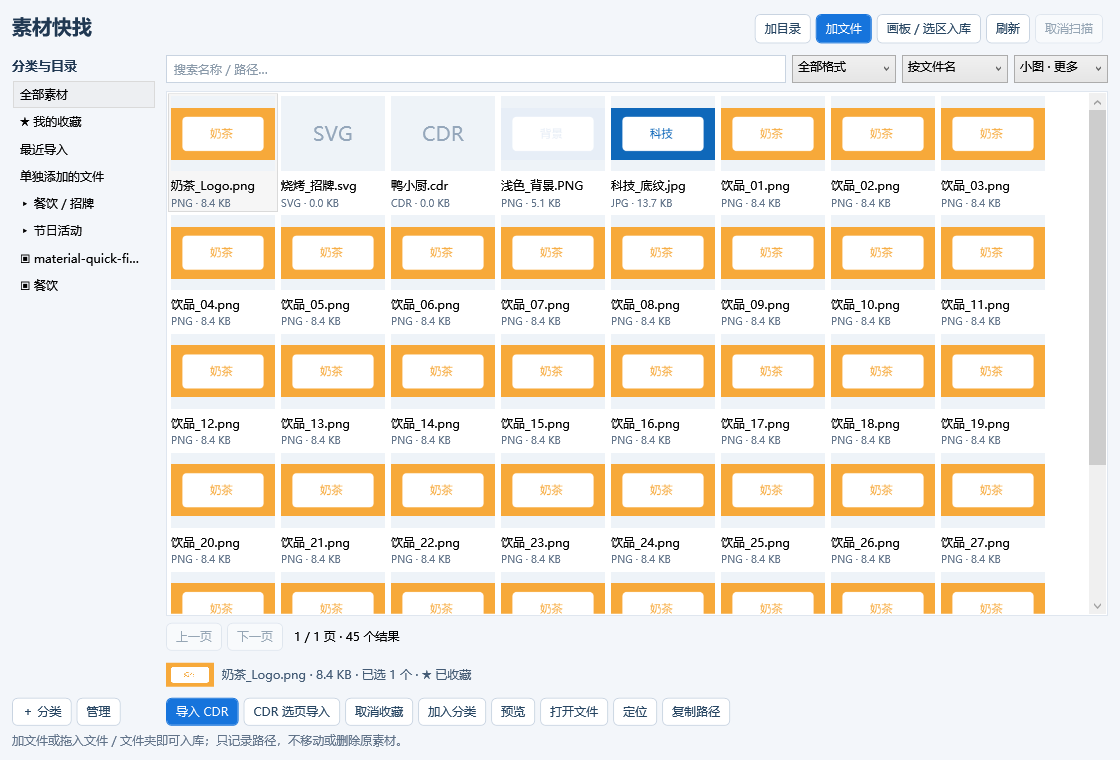Select 最近导入 in the sidebar
Image resolution: width=1120 pixels, height=760 pixels.
coord(84,149)
